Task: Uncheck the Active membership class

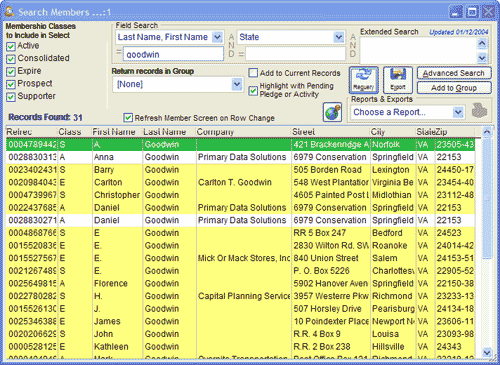Action: coord(11,46)
